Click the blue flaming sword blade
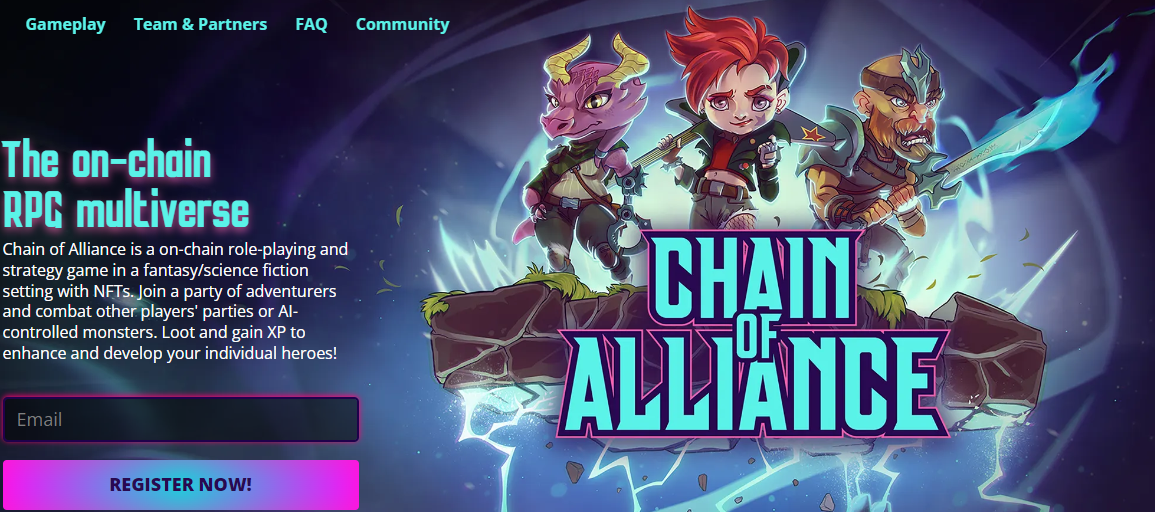Viewport: 1155px width, 512px height. coord(1046,111)
